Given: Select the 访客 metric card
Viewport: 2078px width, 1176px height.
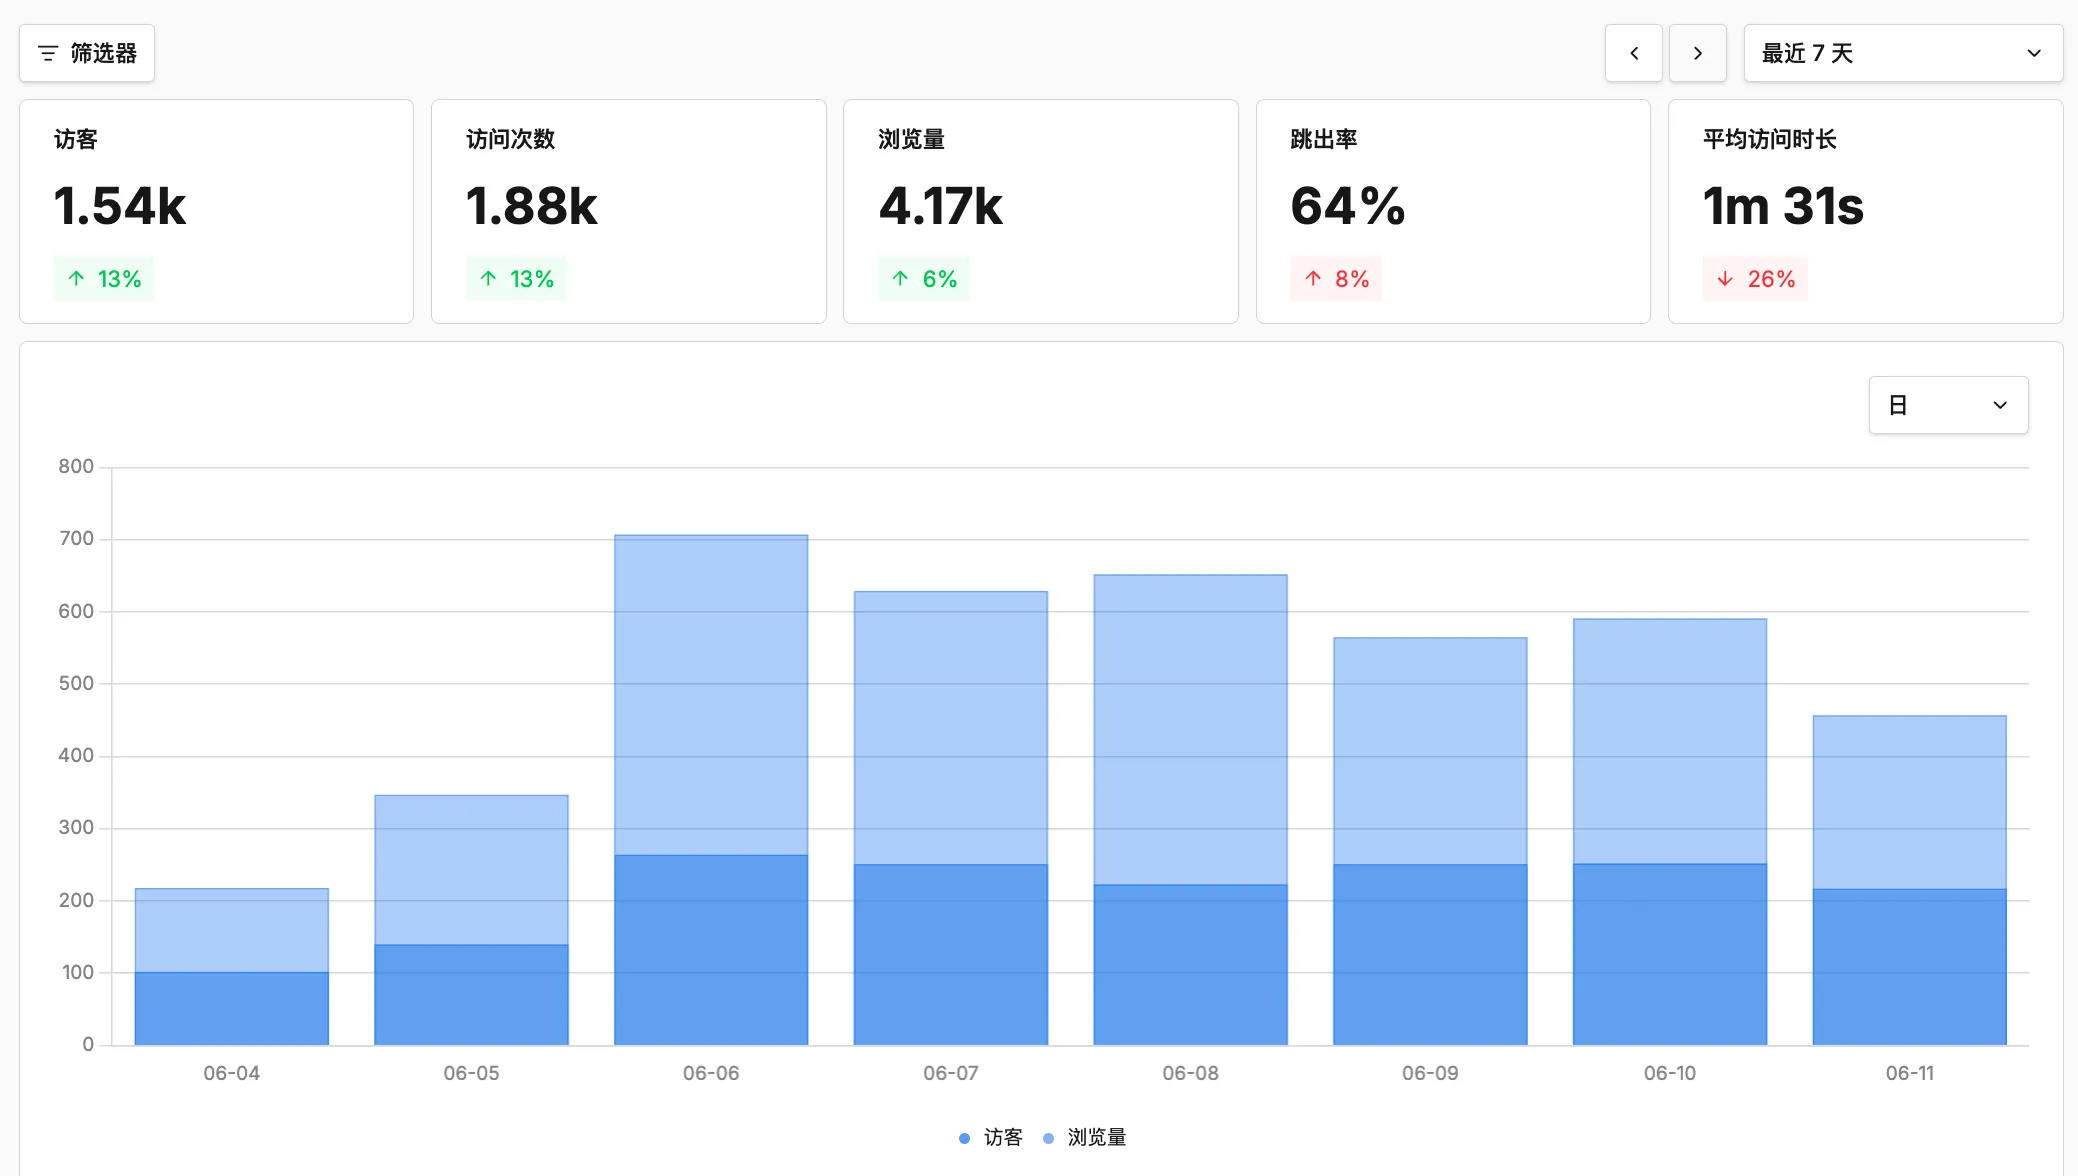Looking at the screenshot, I should [x=216, y=211].
